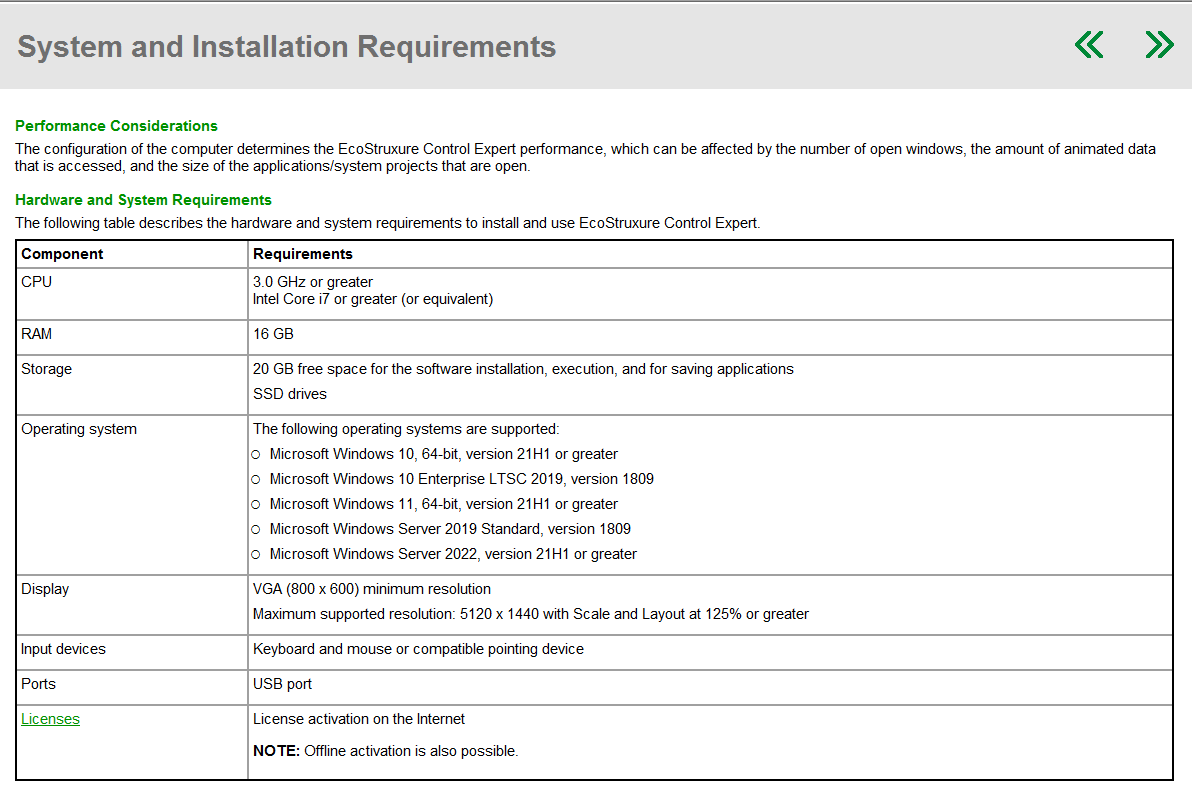This screenshot has height=785, width=1192.
Task: Select the Intel Core i7 or greater line
Action: tap(372, 299)
